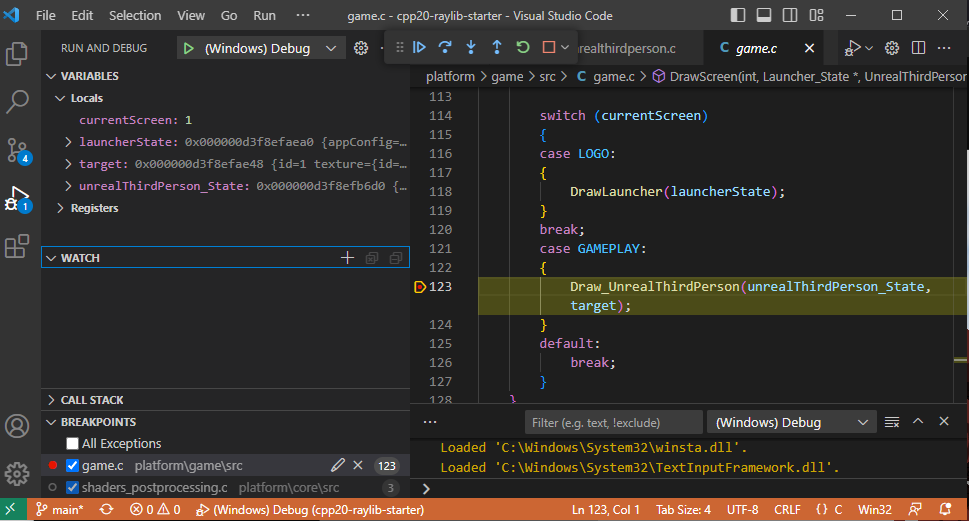Step out in the debug toolbar

click(x=497, y=47)
